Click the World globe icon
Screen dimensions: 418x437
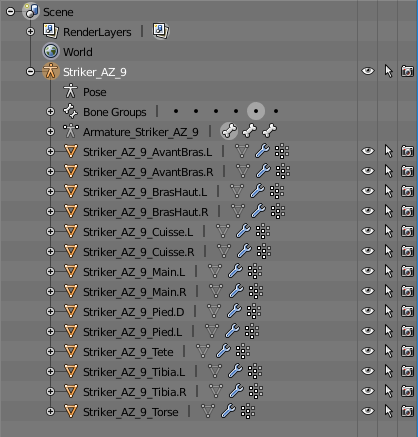tap(51, 51)
